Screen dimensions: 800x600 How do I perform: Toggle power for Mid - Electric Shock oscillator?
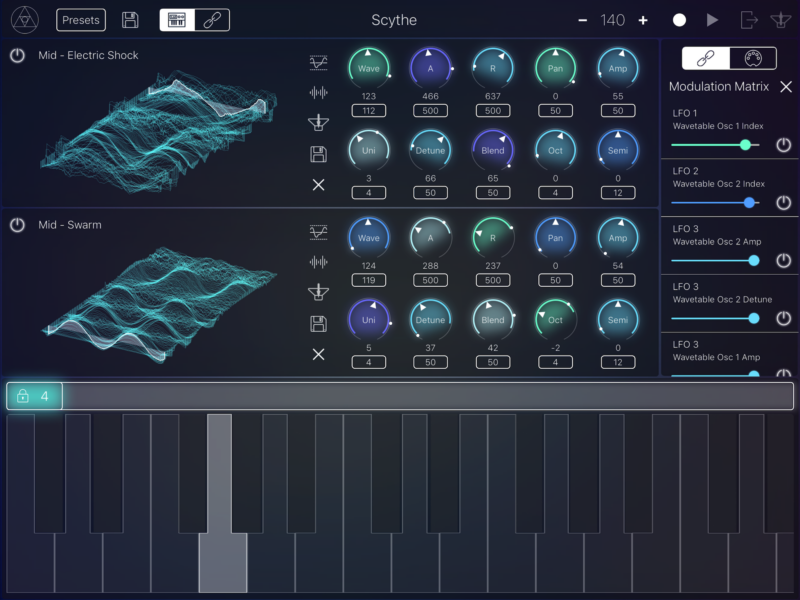18,56
